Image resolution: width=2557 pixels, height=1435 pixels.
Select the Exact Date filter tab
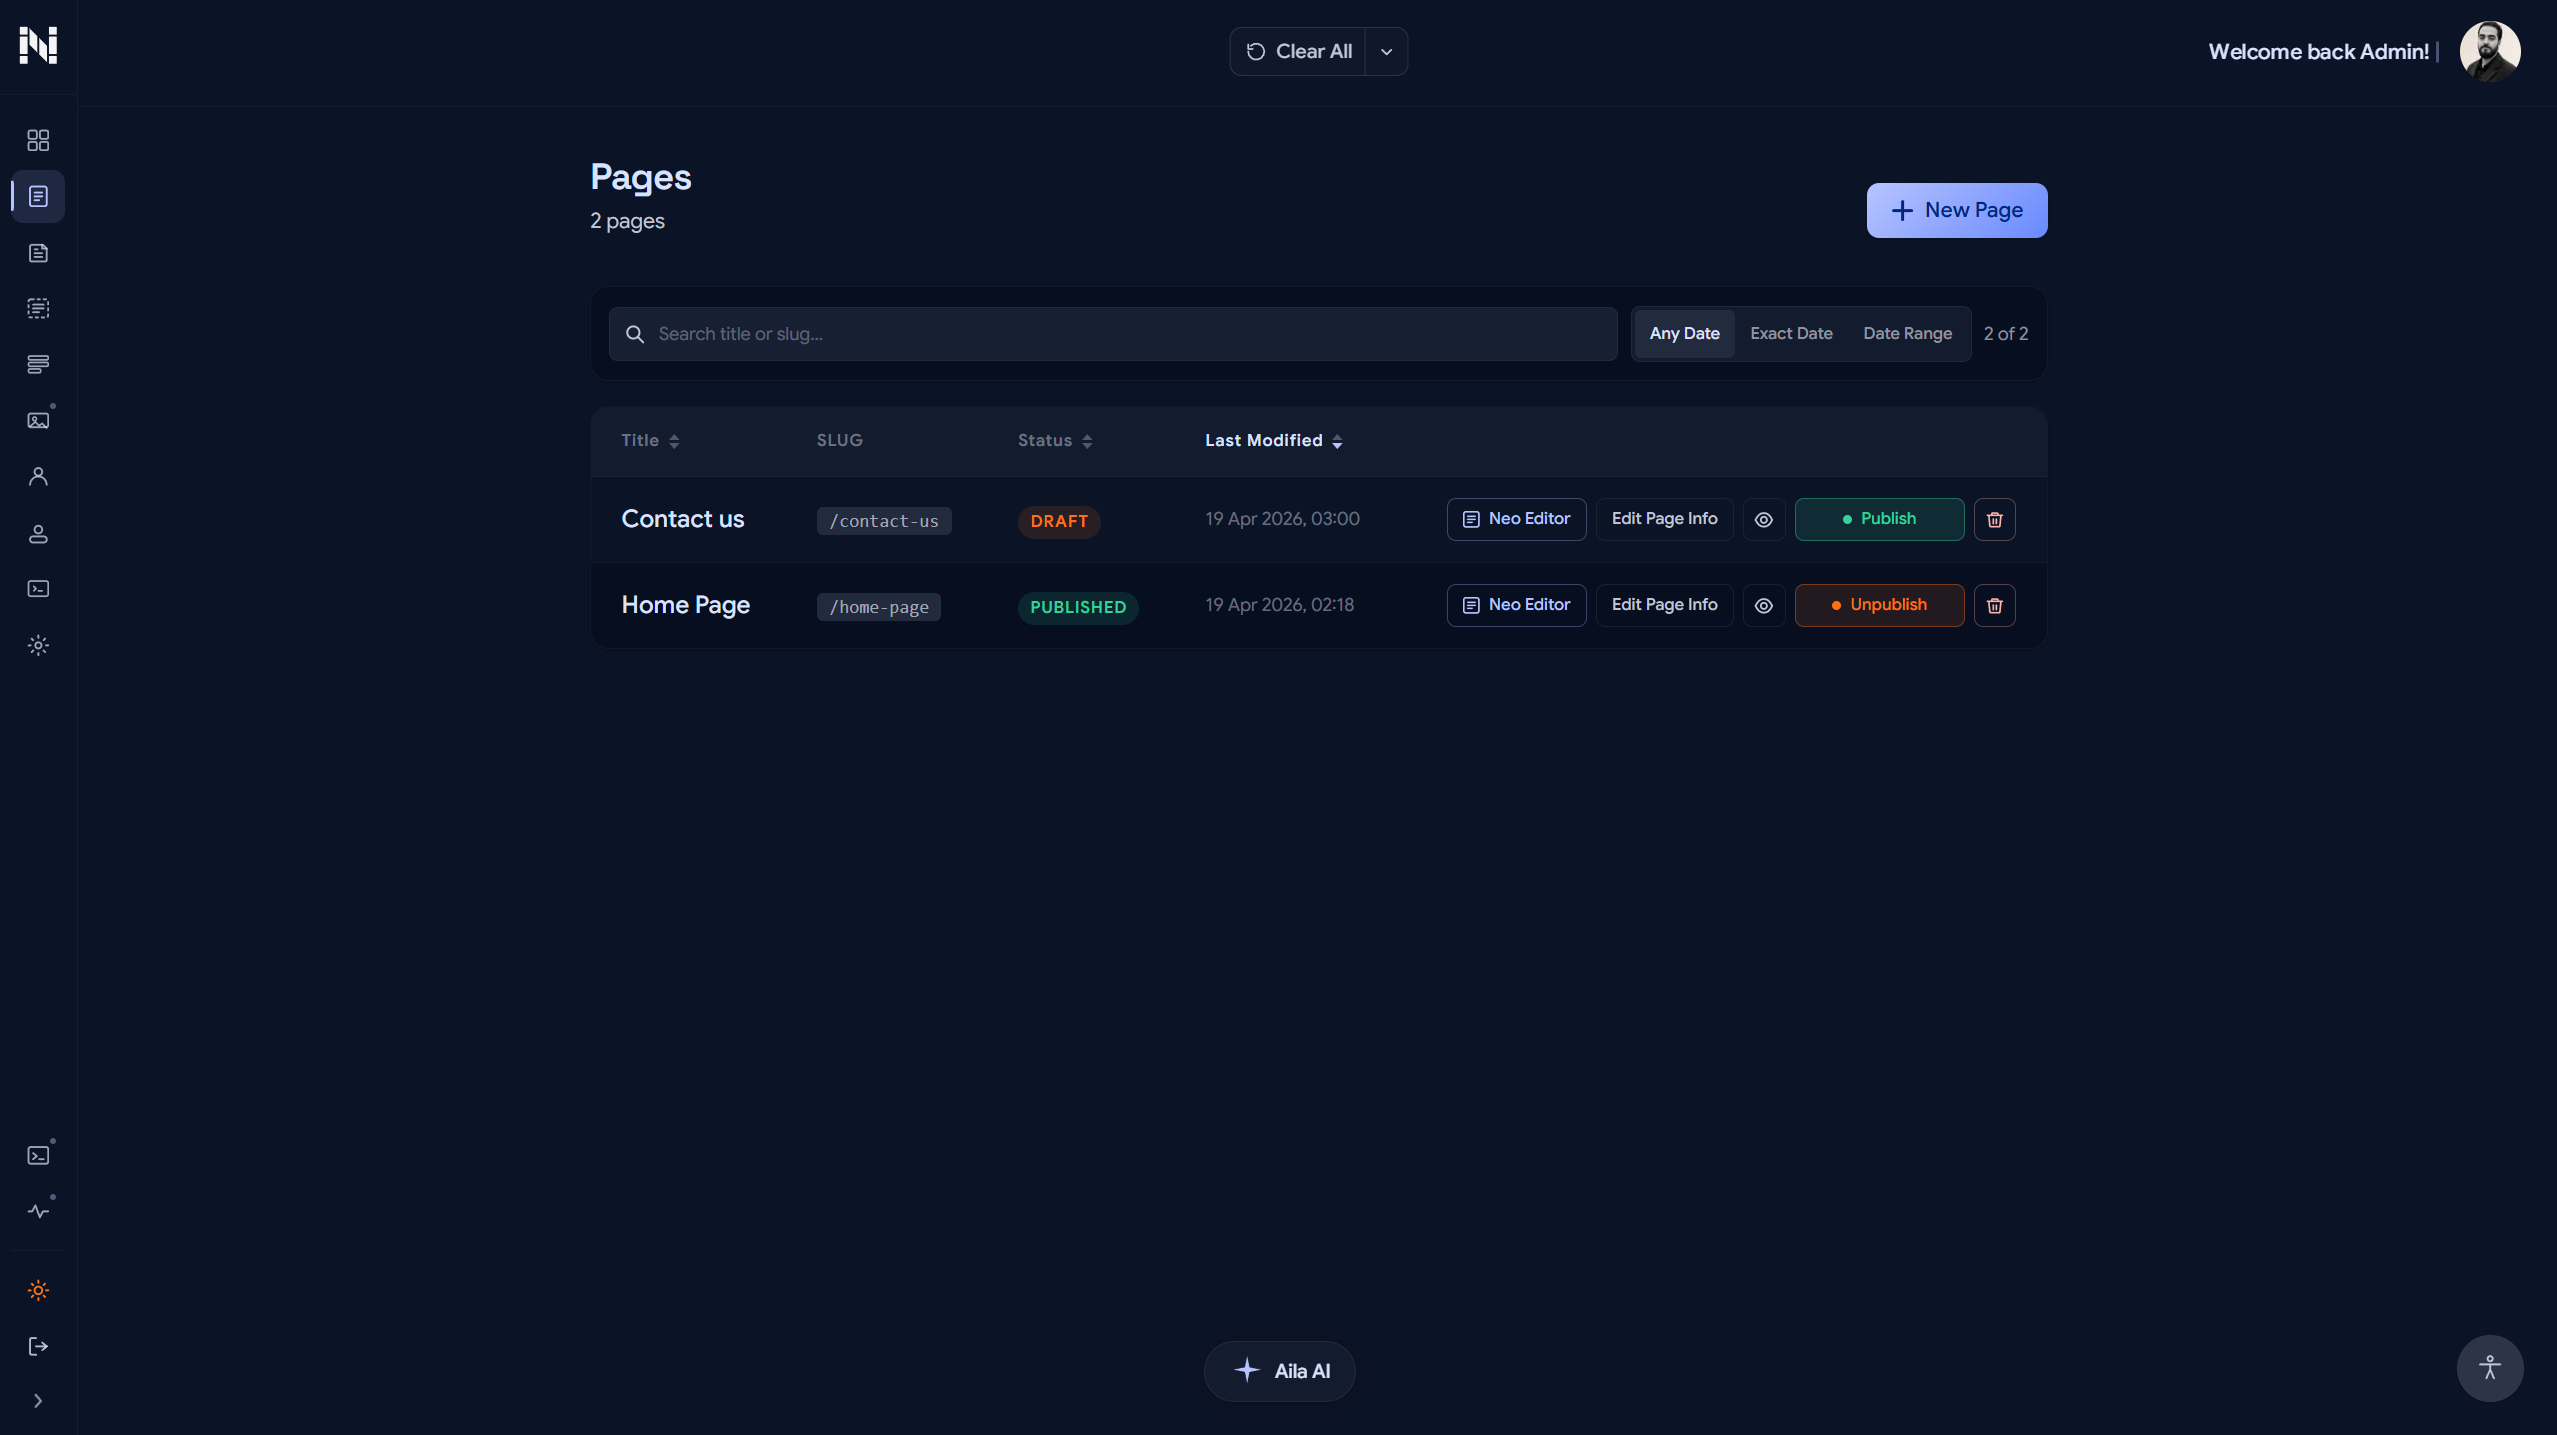[1790, 334]
